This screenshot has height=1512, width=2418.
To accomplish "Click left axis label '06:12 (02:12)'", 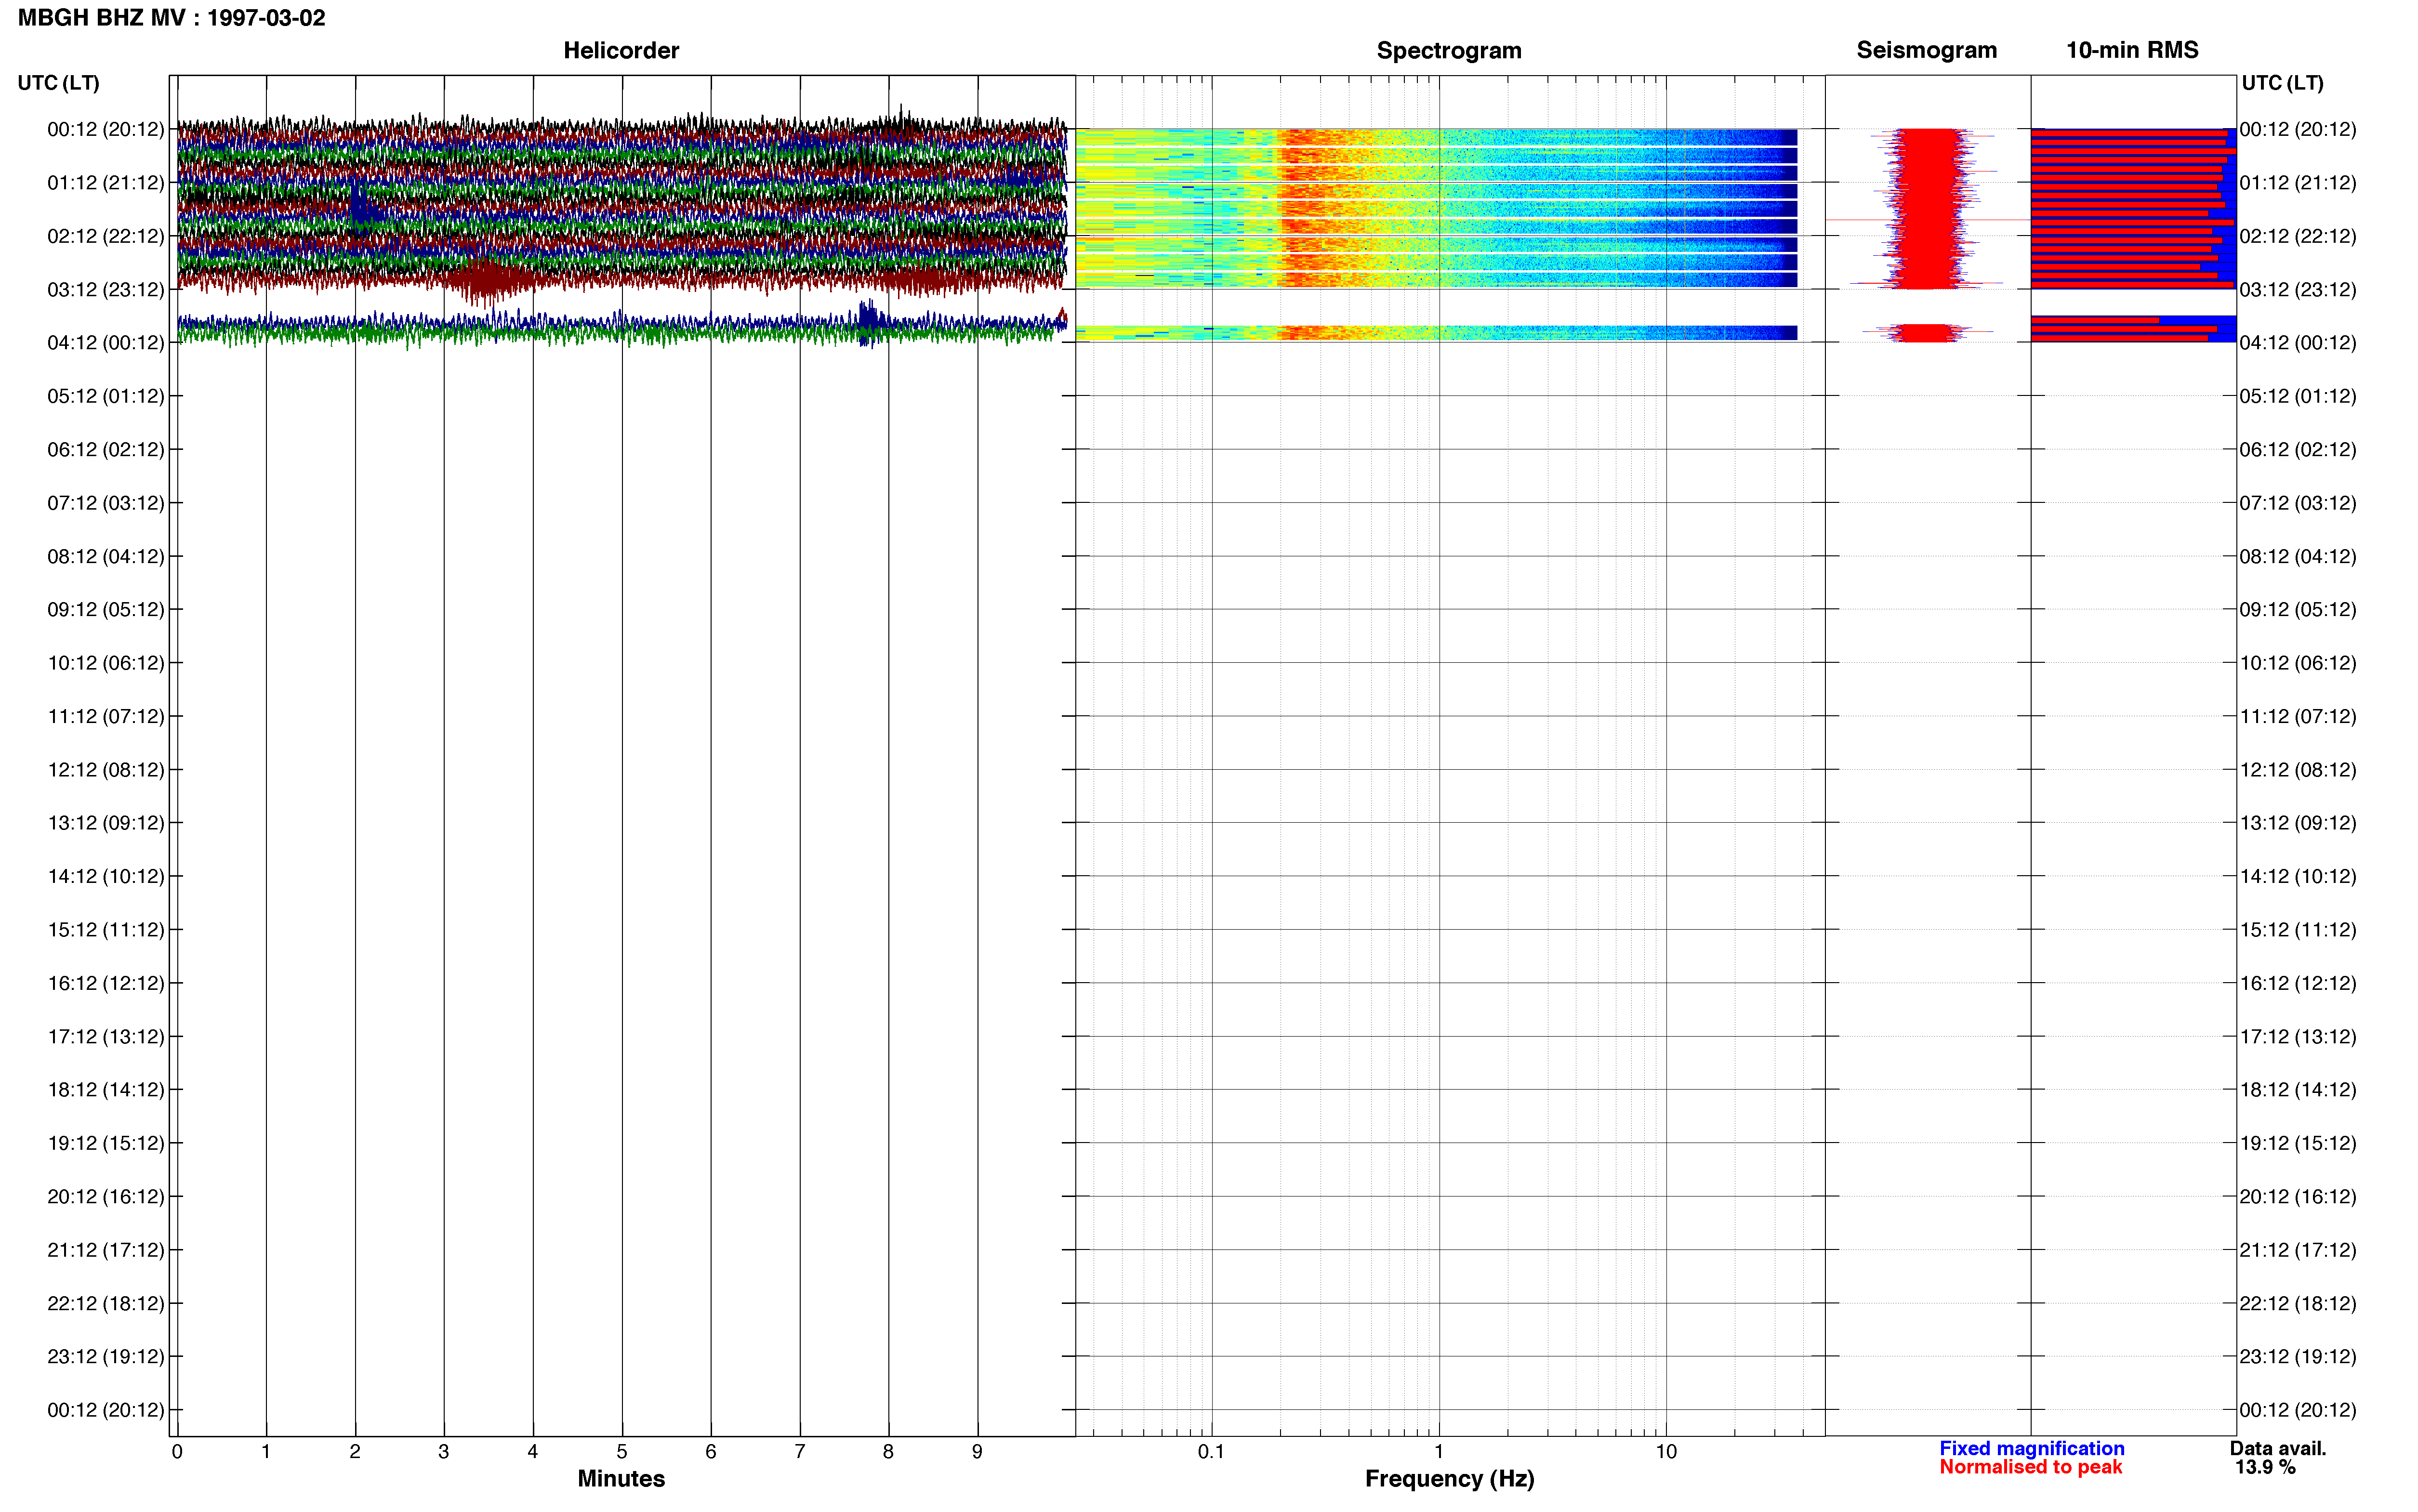I will (x=106, y=450).
